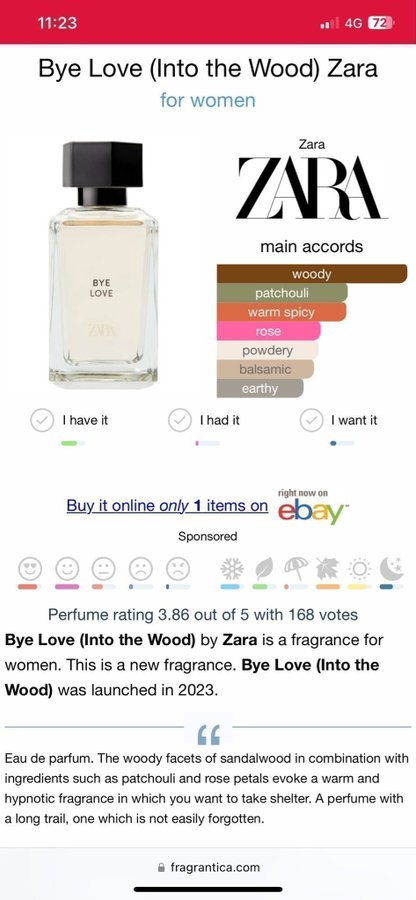The width and height of the screenshot is (416, 900).
Task: Select the smiling like rating face
Action: [67, 569]
